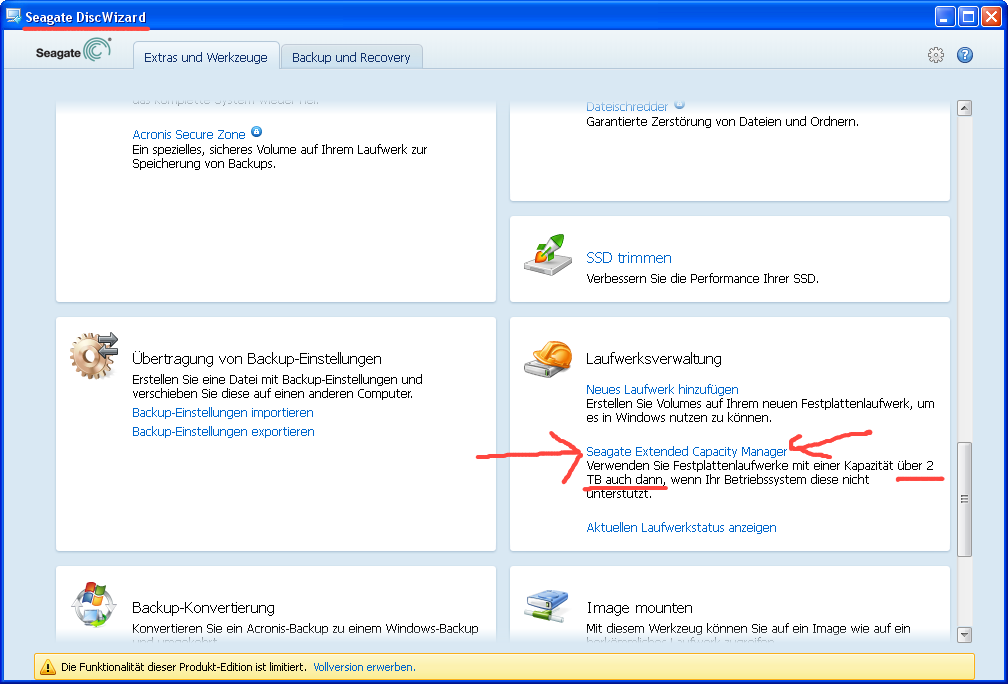The width and height of the screenshot is (1008, 684).
Task: Click Backup-Einstellungen importieren
Action: coord(222,412)
